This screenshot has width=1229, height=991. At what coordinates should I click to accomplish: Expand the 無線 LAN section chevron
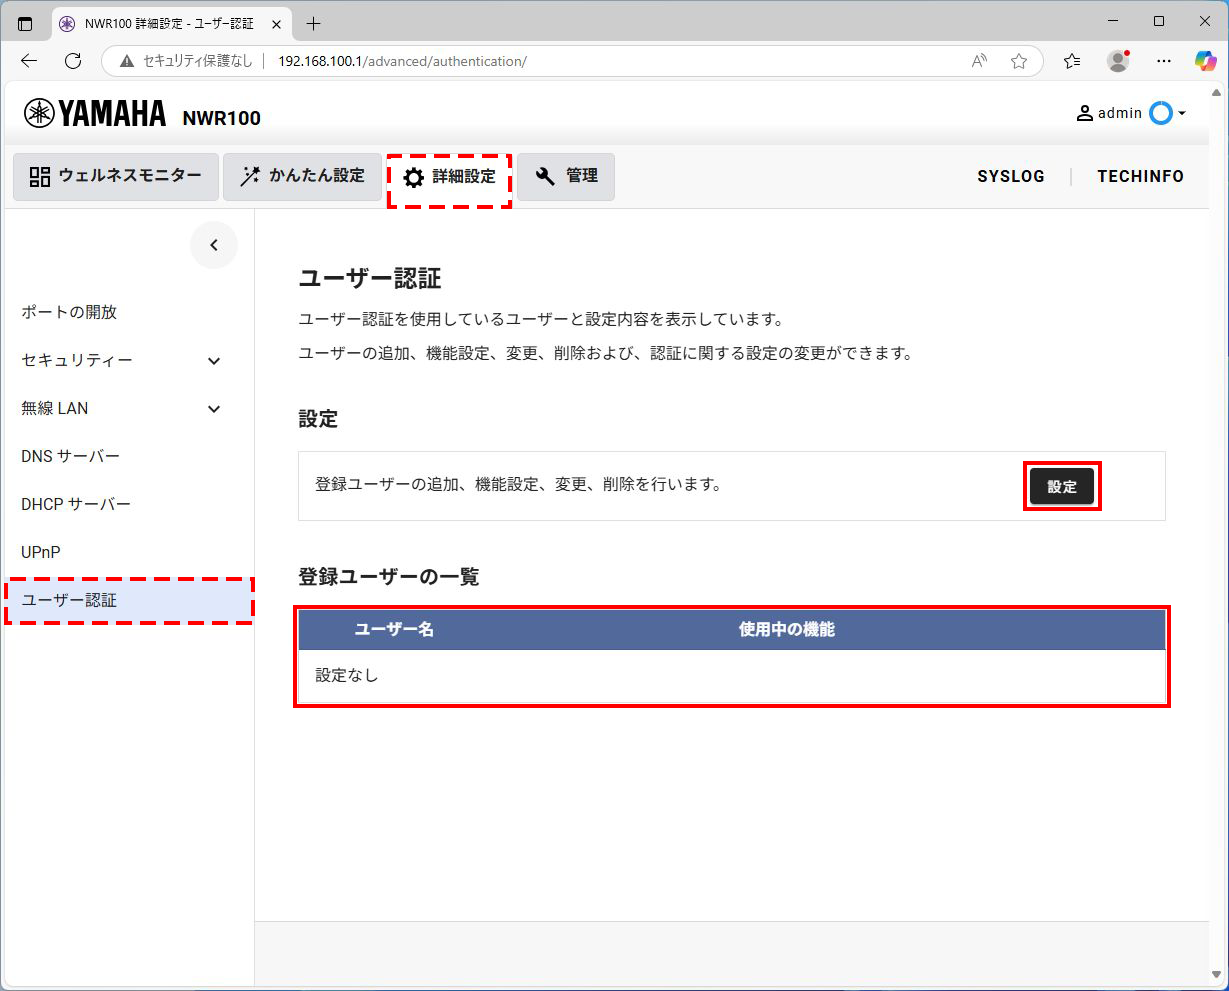[213, 408]
